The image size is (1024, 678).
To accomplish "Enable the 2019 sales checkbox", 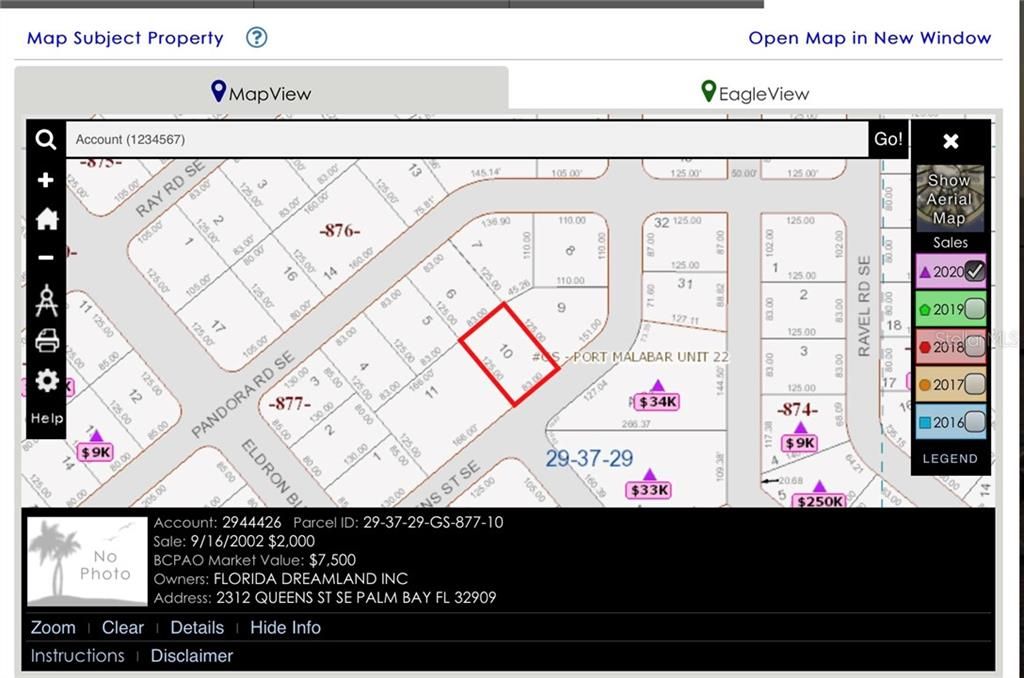I will [x=975, y=309].
